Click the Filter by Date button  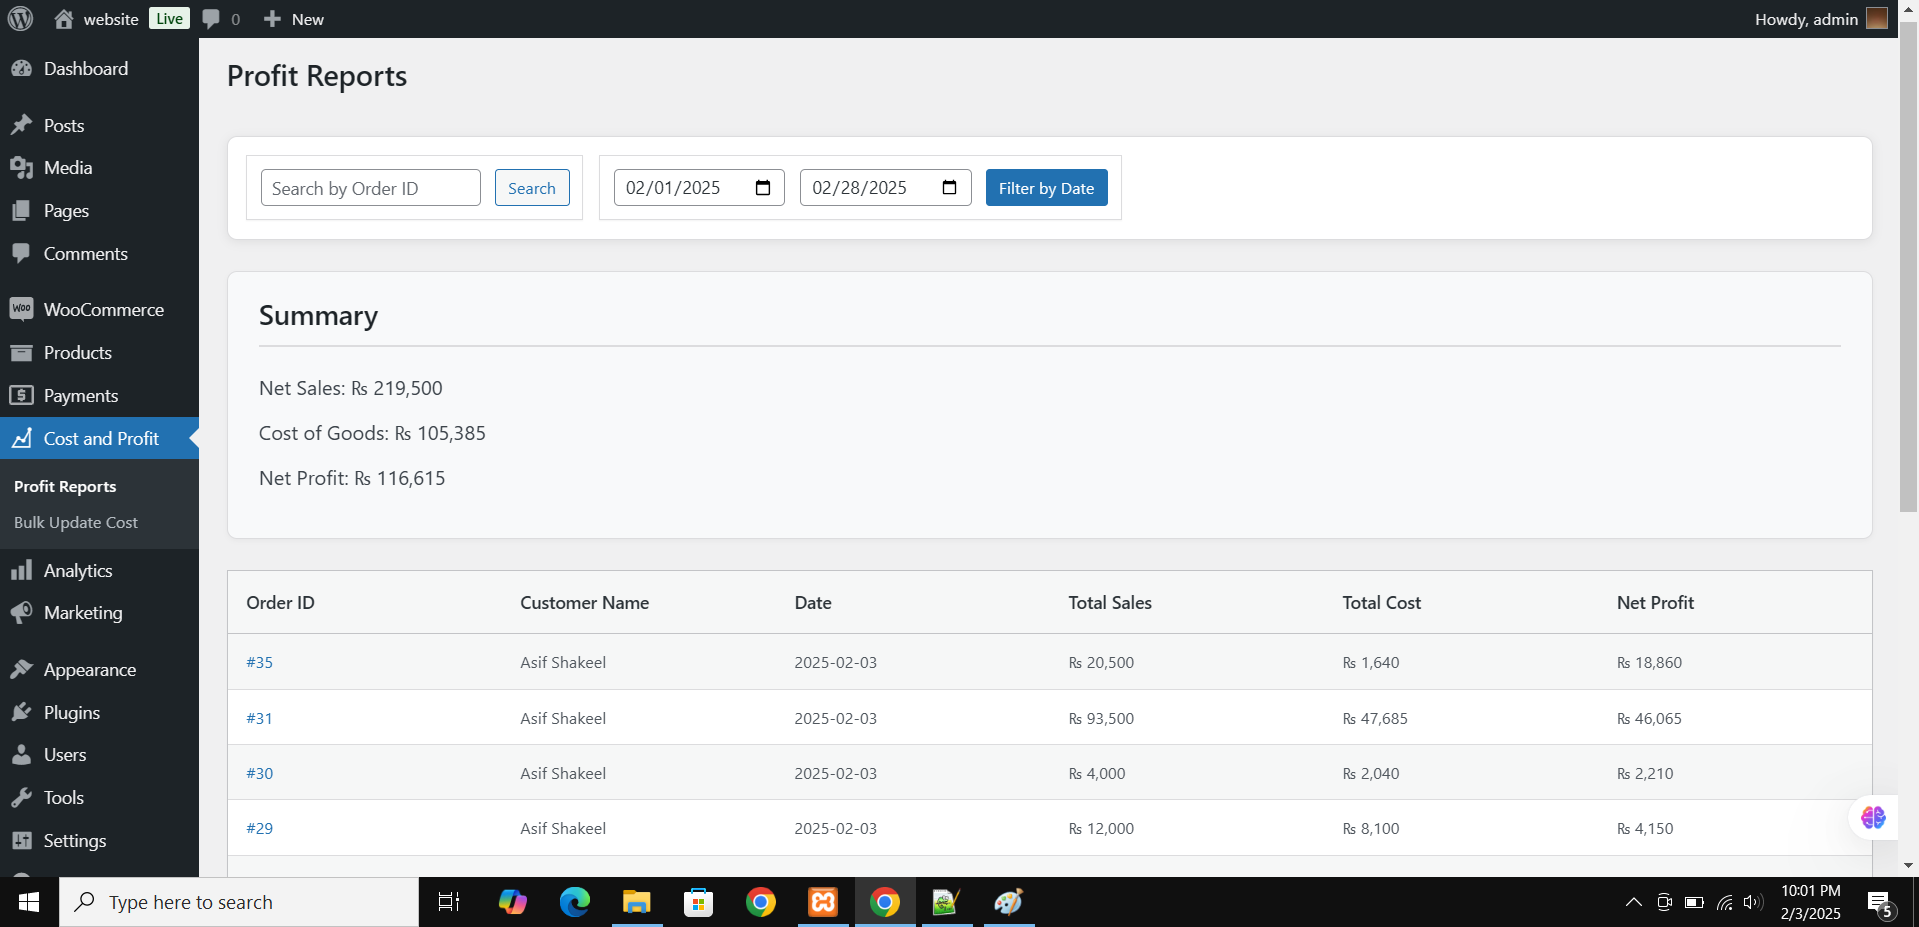point(1046,188)
